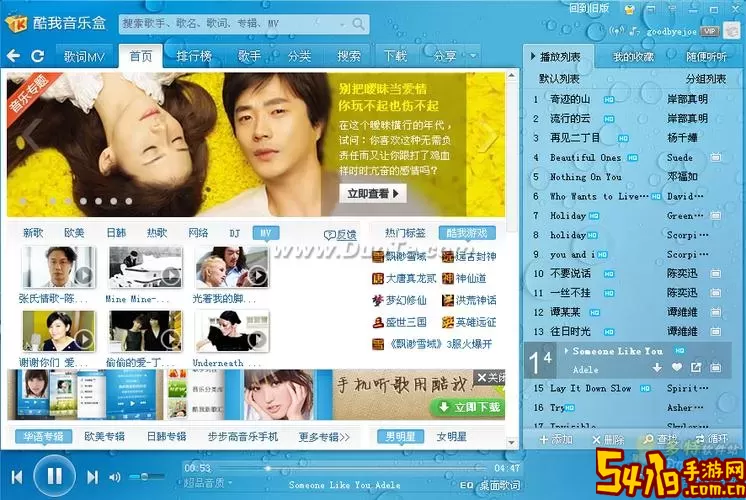Click the 添加 plus icon button

pyautogui.click(x=556, y=439)
